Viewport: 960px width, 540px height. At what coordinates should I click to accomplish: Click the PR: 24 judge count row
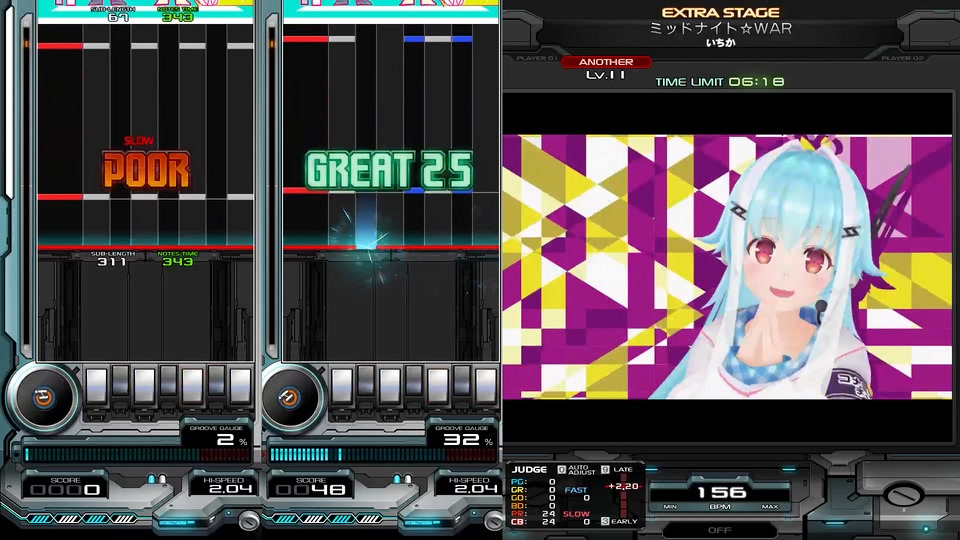533,513
